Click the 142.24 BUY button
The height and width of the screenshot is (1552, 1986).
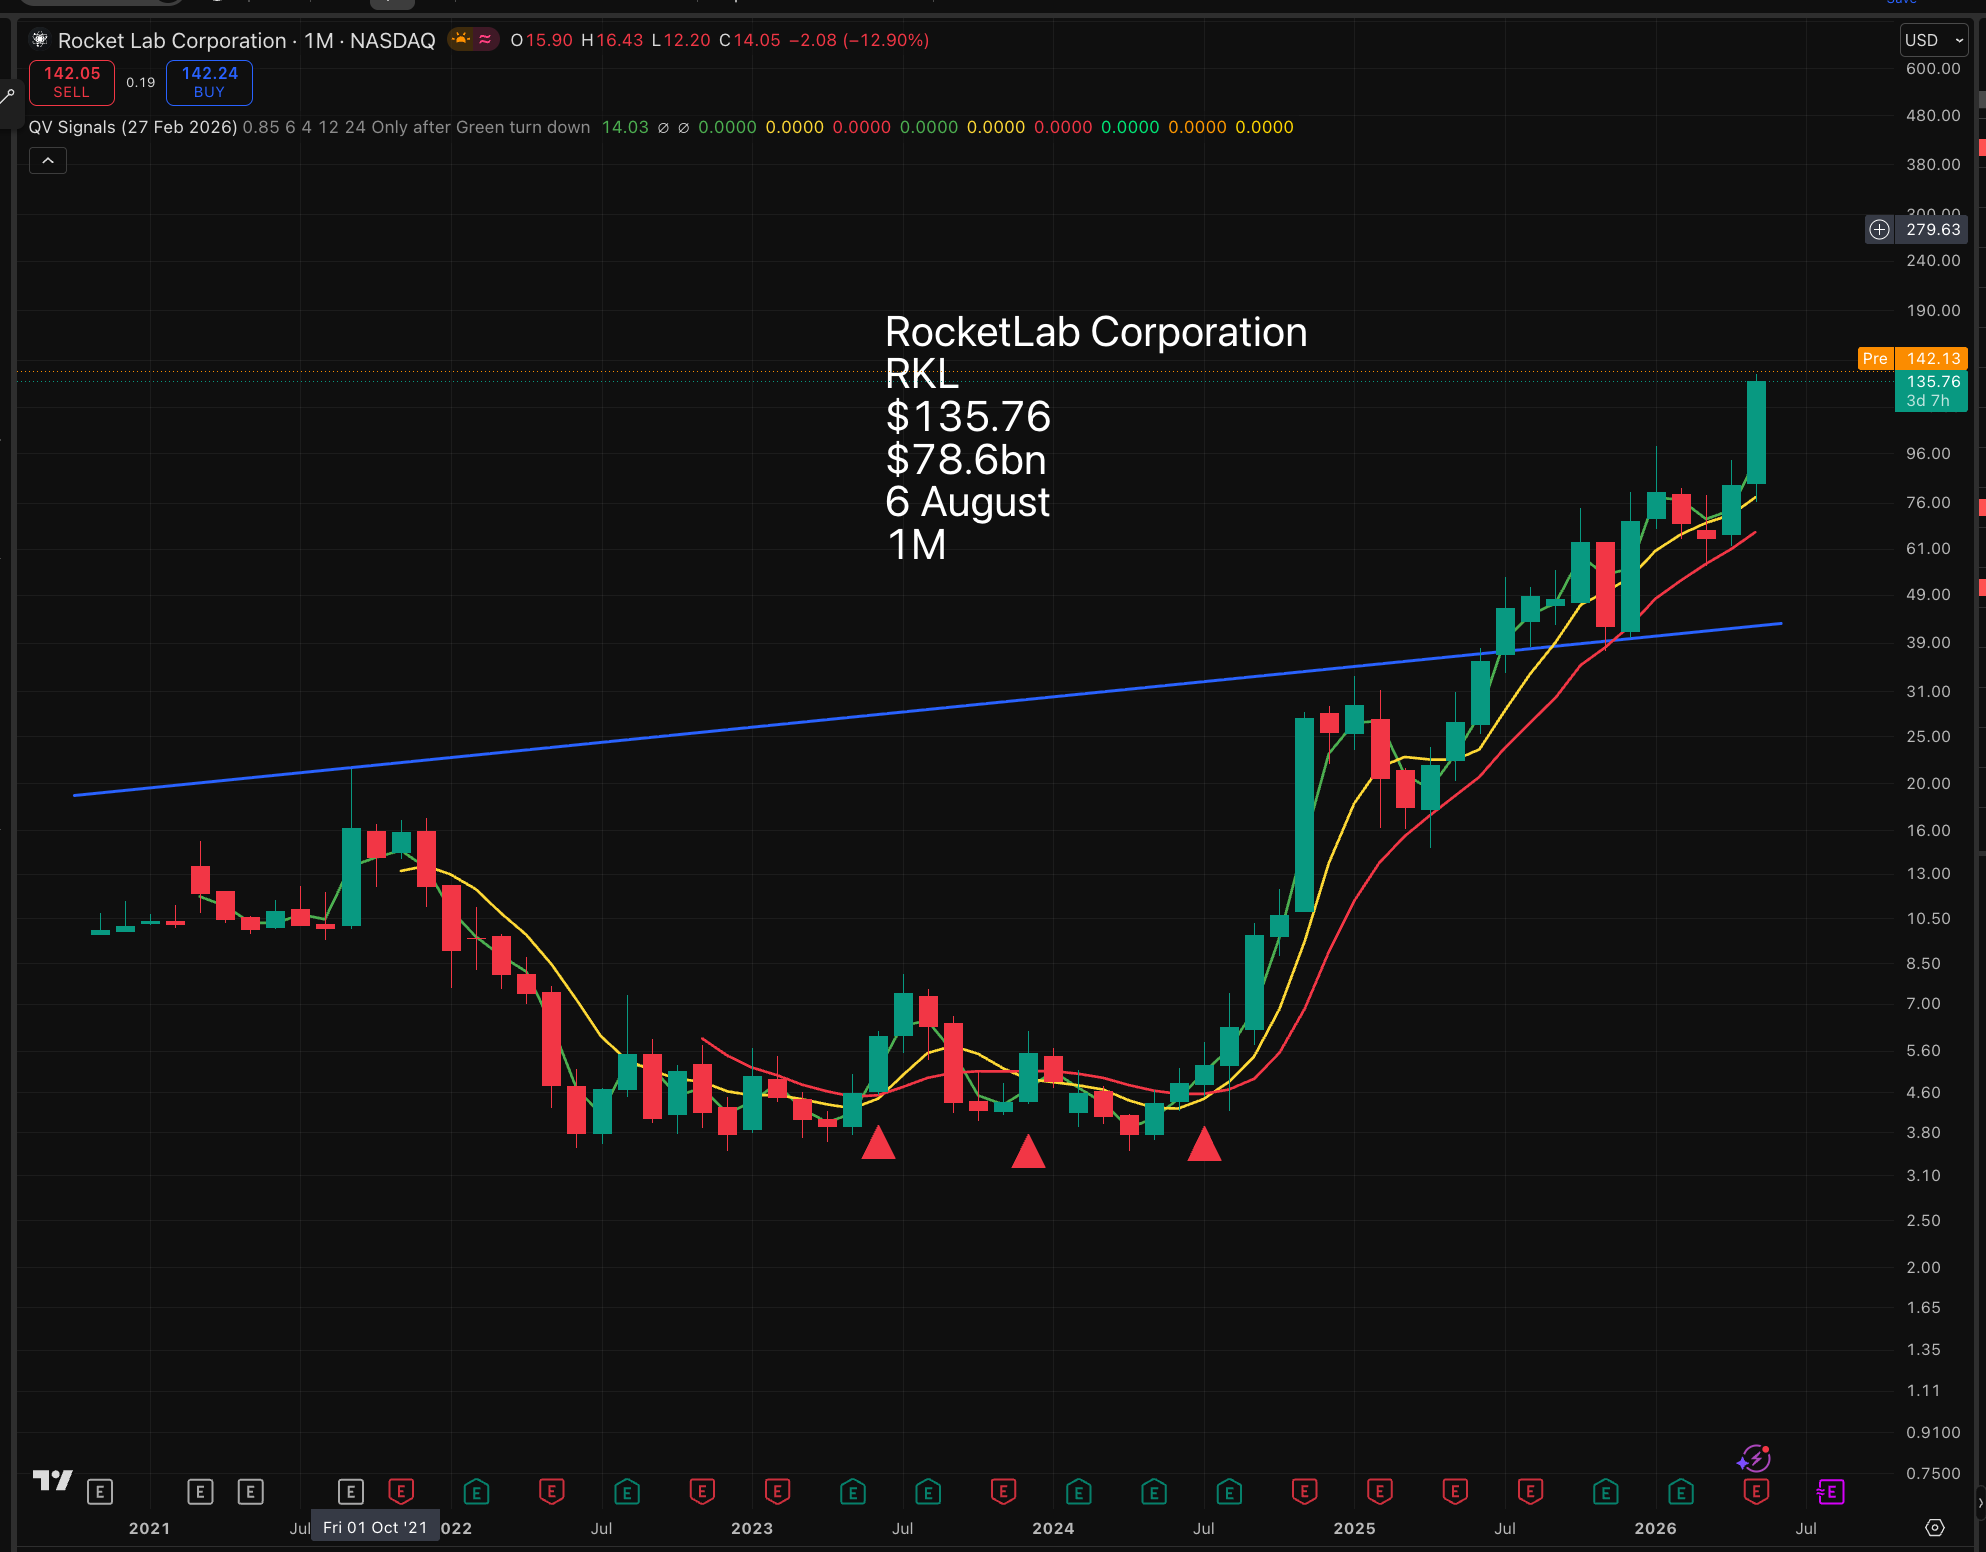pos(209,82)
